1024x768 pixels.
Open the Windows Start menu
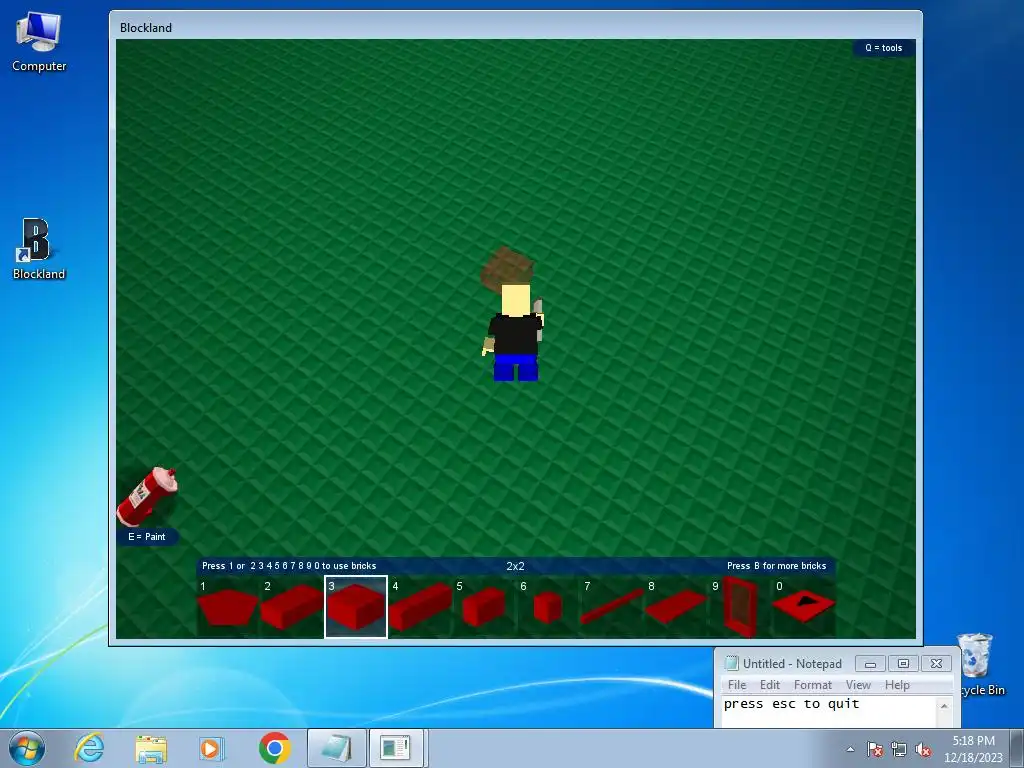[x=26, y=748]
